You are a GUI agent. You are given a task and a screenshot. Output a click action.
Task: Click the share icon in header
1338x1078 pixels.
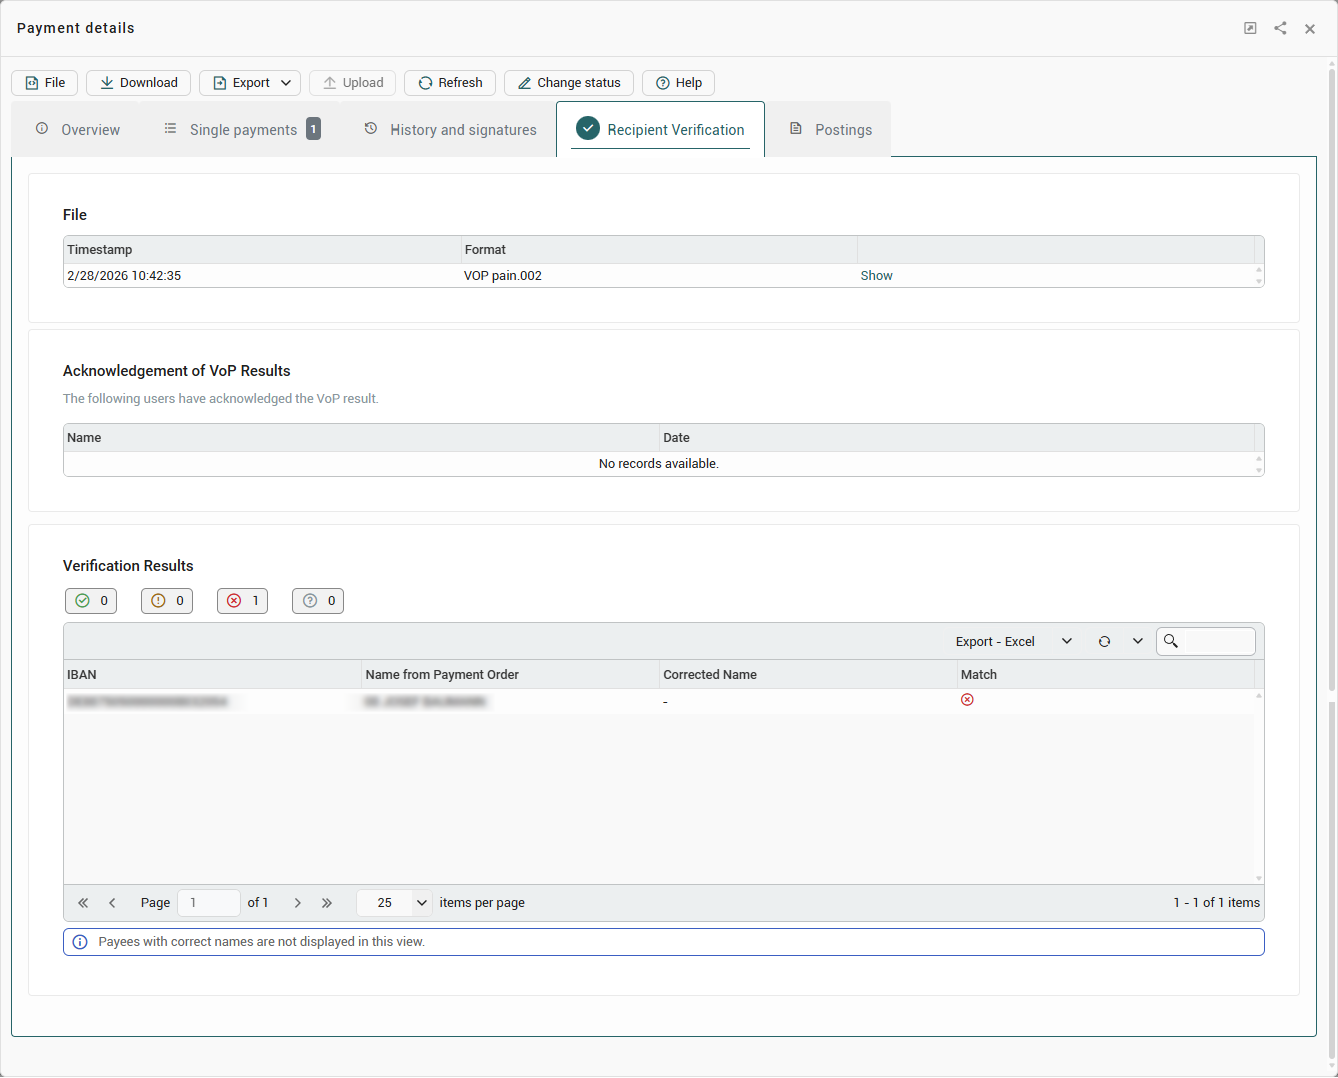tap(1280, 28)
